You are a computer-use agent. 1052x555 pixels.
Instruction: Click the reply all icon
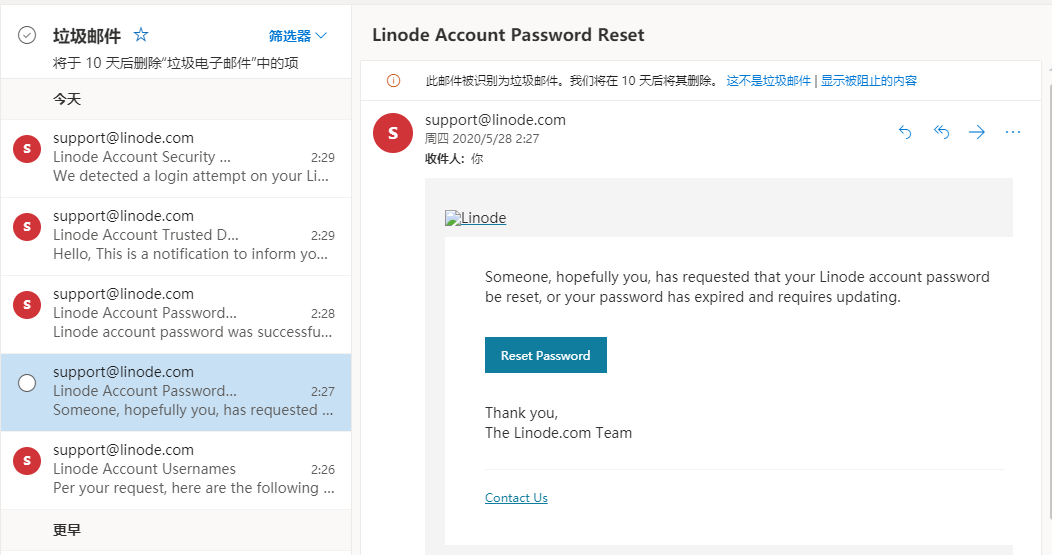point(941,132)
